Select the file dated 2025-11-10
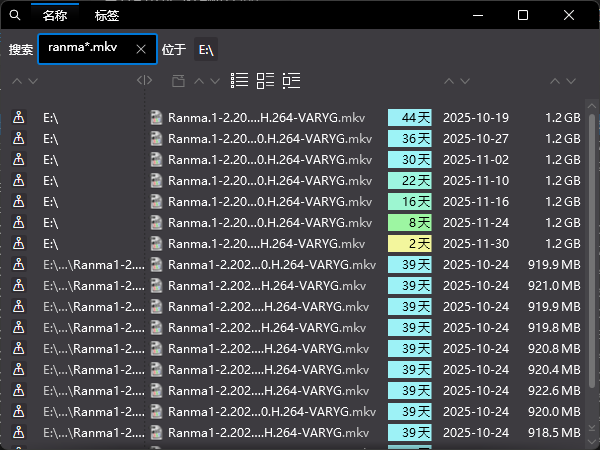Viewport: 600px width, 450px height. pos(475,180)
